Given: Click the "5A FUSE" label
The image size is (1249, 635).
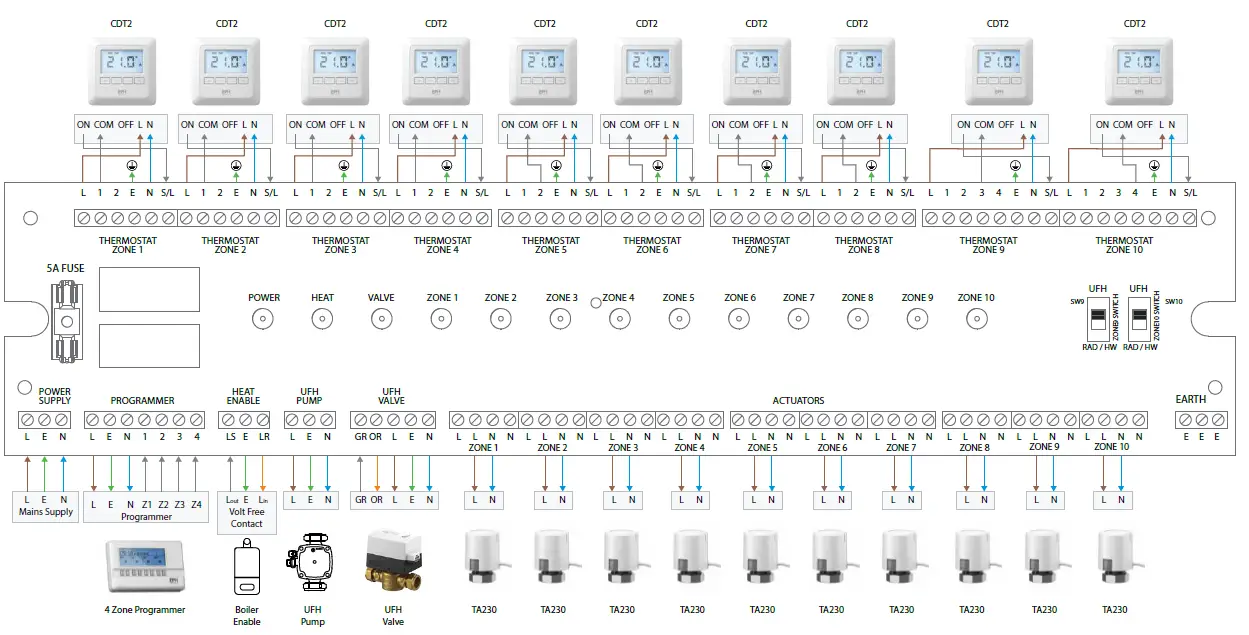Looking at the screenshot, I should tap(66, 269).
